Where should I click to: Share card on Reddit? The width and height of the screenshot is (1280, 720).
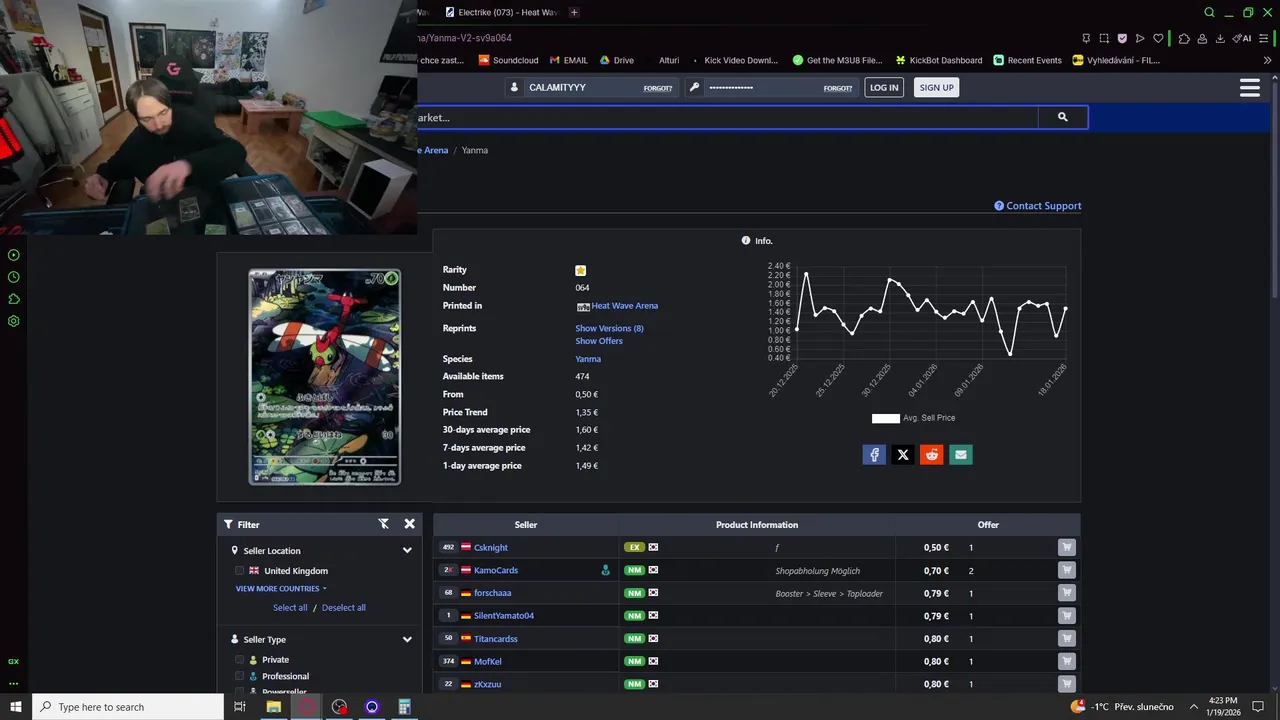932,455
